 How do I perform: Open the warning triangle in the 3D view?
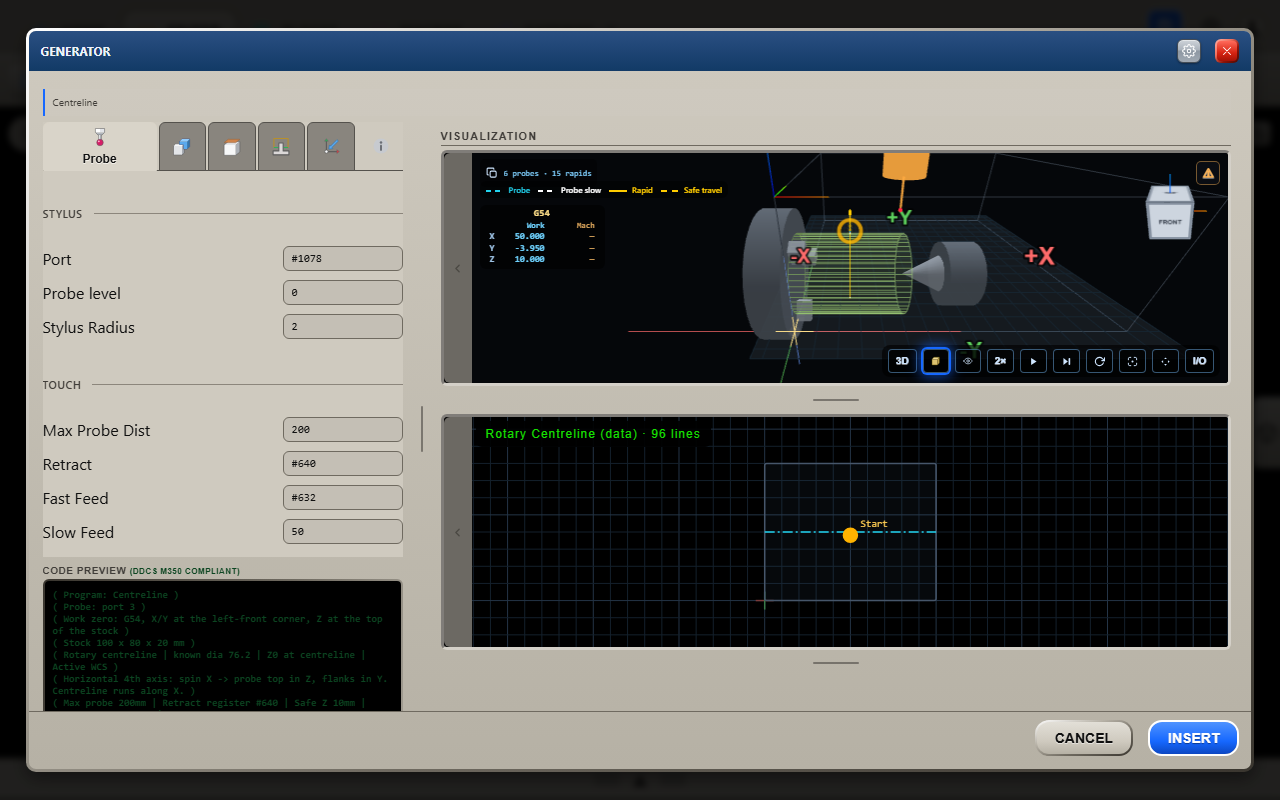pos(1208,173)
